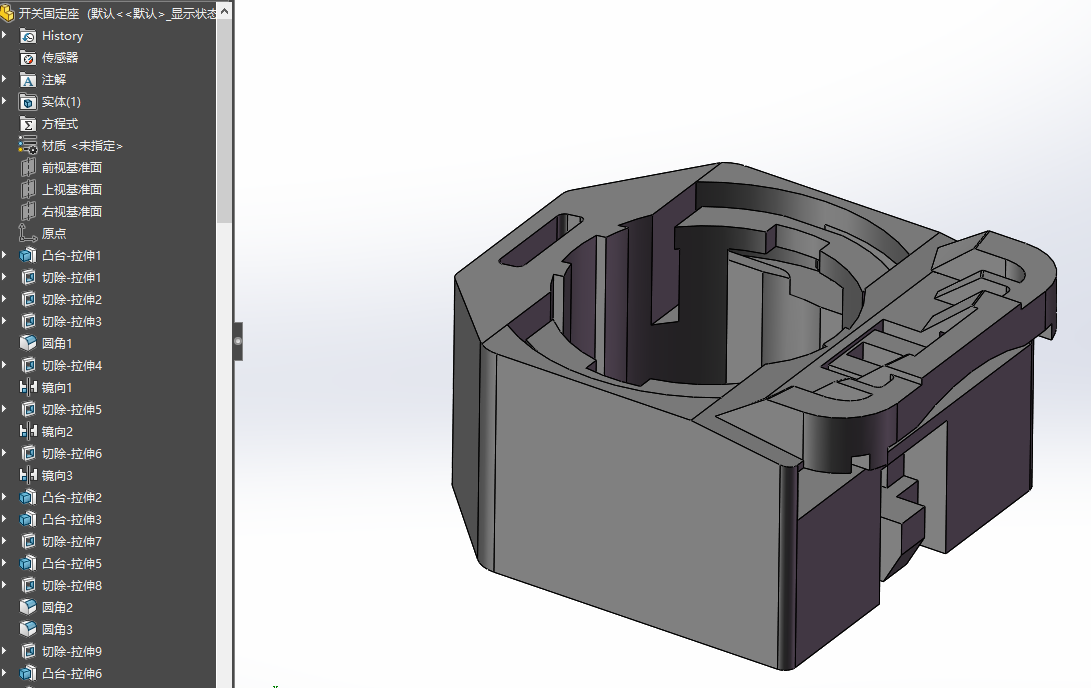This screenshot has height=688, width=1091.
Task: Click the 镜向3 mirror icon
Action: (28, 475)
